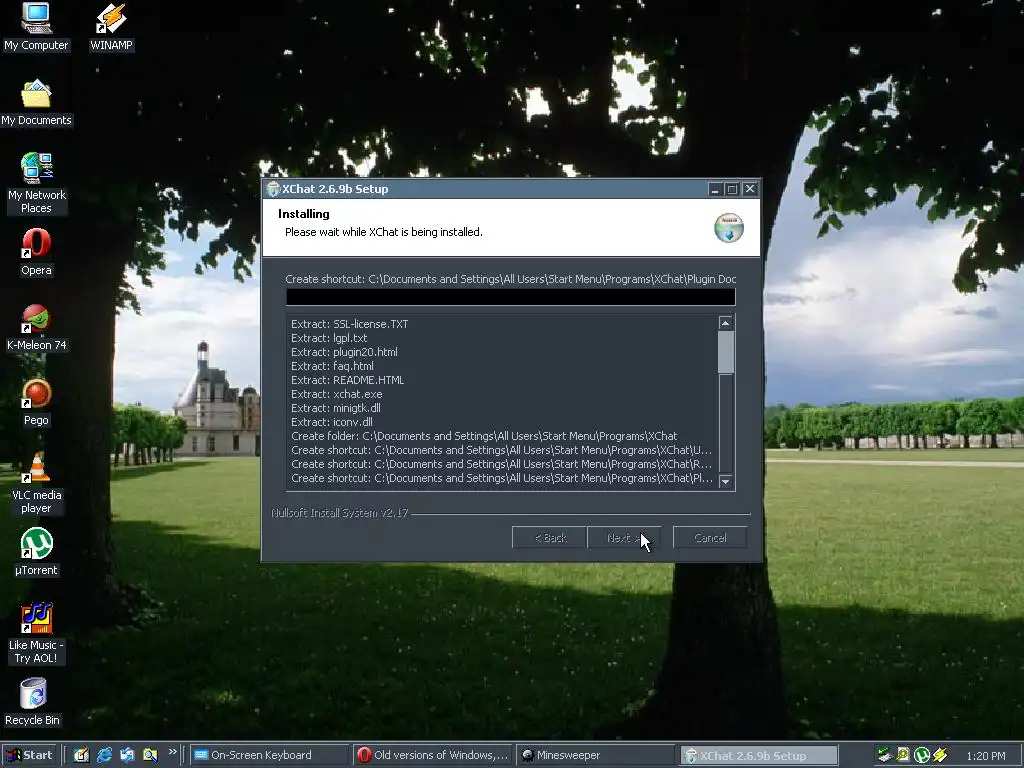Click the first system tray network icon
The width and height of the screenshot is (1024, 768).
click(884, 755)
